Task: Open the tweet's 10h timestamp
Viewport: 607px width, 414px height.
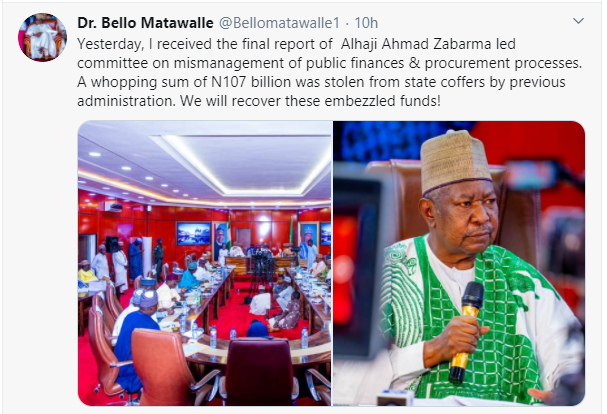Action: click(366, 23)
